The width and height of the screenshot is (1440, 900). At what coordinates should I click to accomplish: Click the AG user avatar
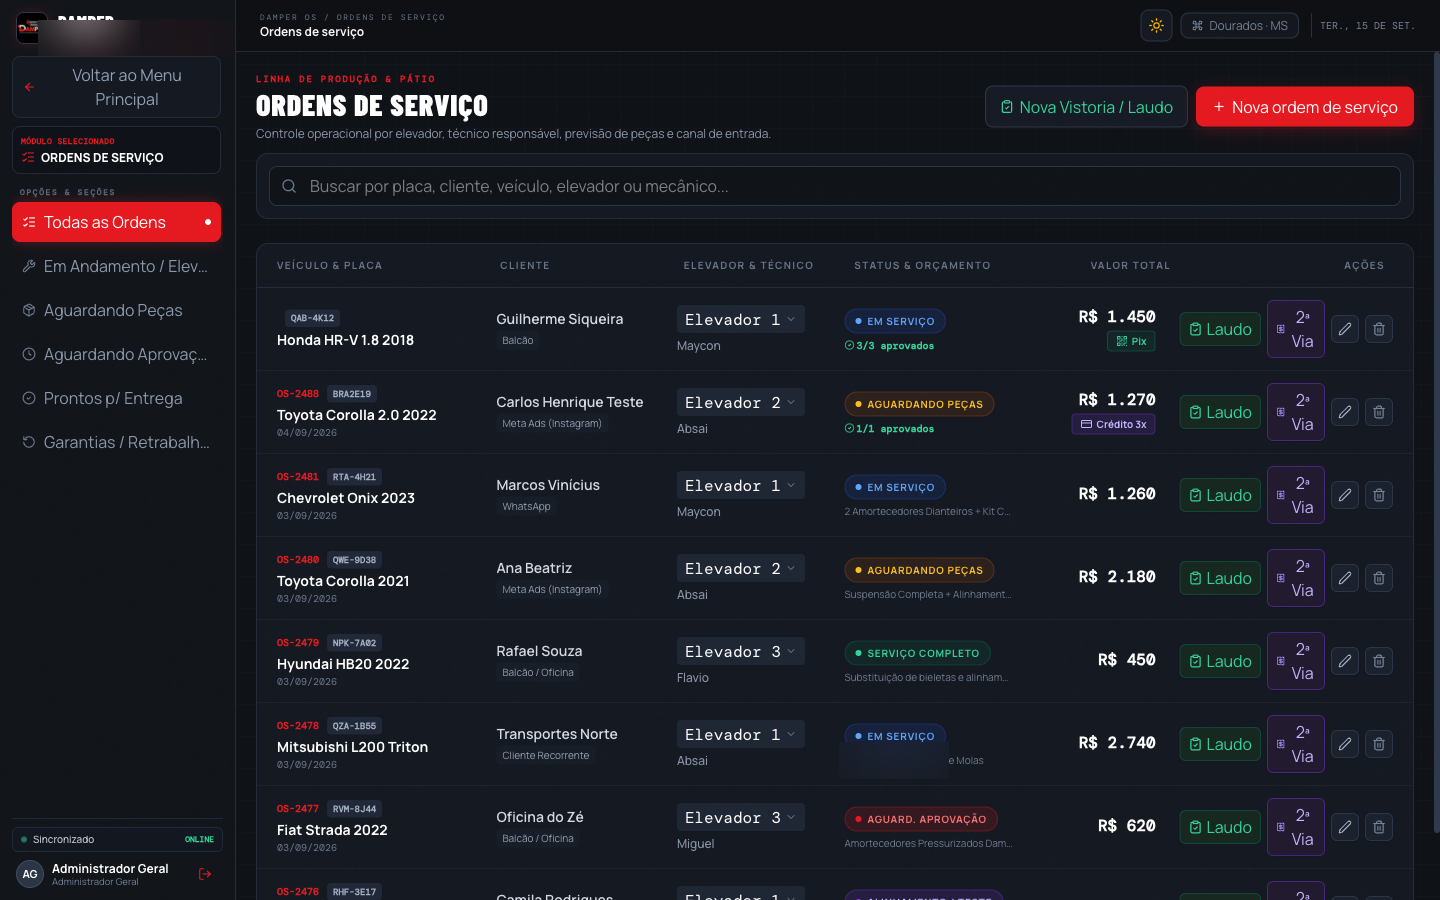[30, 874]
